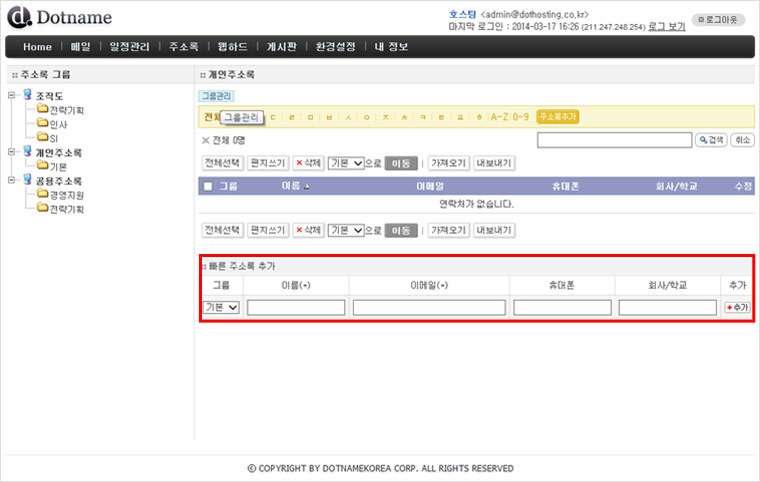This screenshot has height=482, width=760.
Task: Select the 조직도 organization tree icon
Action: tap(27, 95)
